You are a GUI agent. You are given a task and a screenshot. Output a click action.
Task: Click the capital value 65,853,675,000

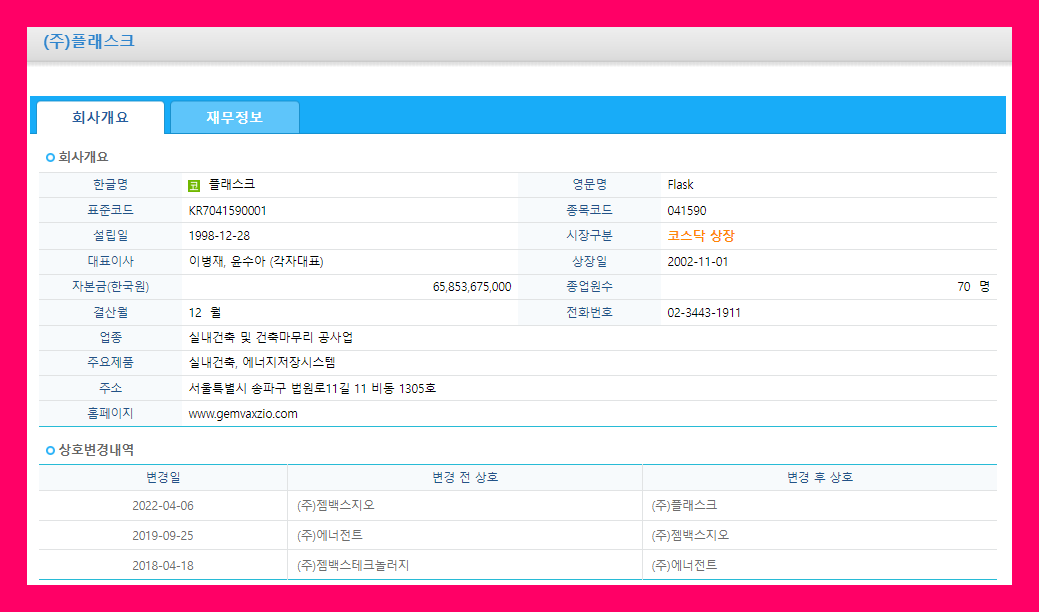click(x=472, y=287)
